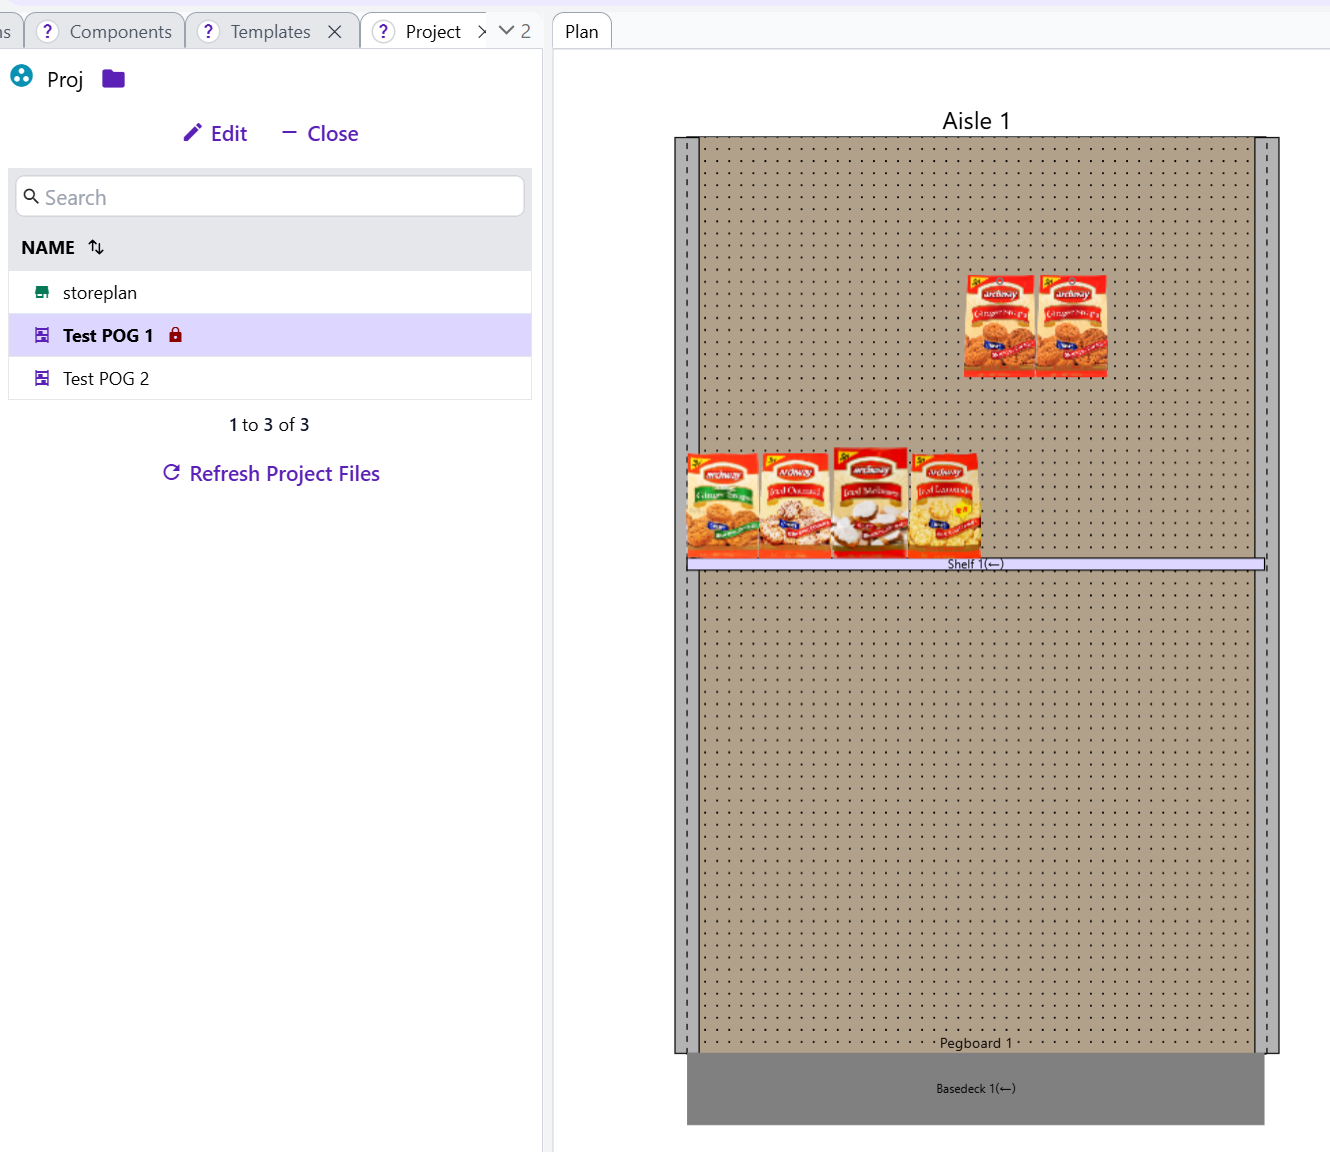Click the help icon on the Project tab
This screenshot has width=1330, height=1152.
(x=383, y=32)
